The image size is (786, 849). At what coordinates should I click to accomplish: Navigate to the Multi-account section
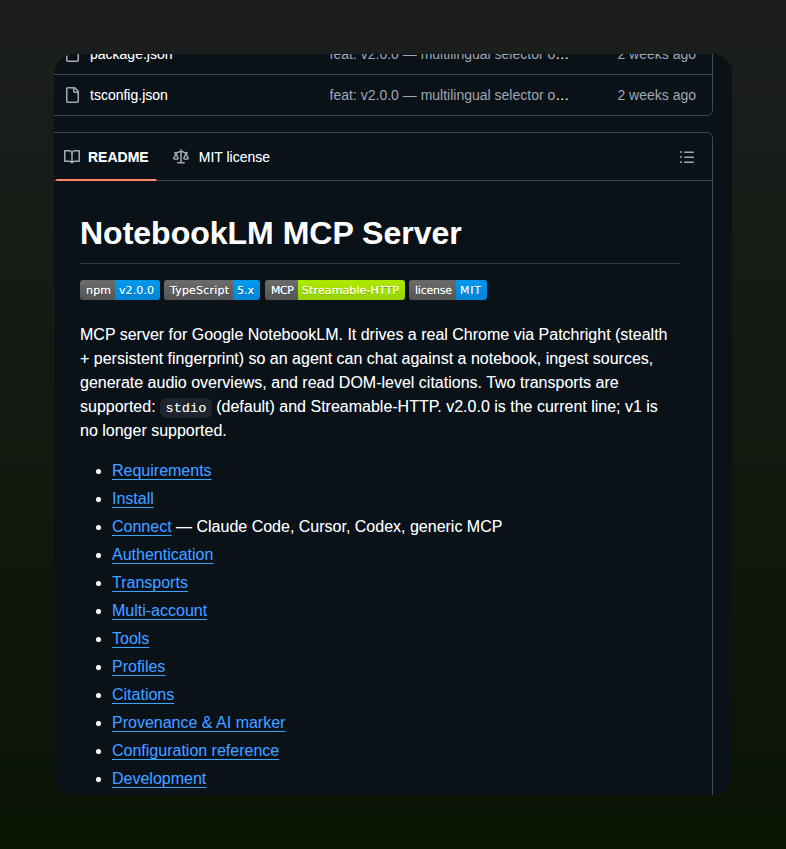(x=160, y=611)
